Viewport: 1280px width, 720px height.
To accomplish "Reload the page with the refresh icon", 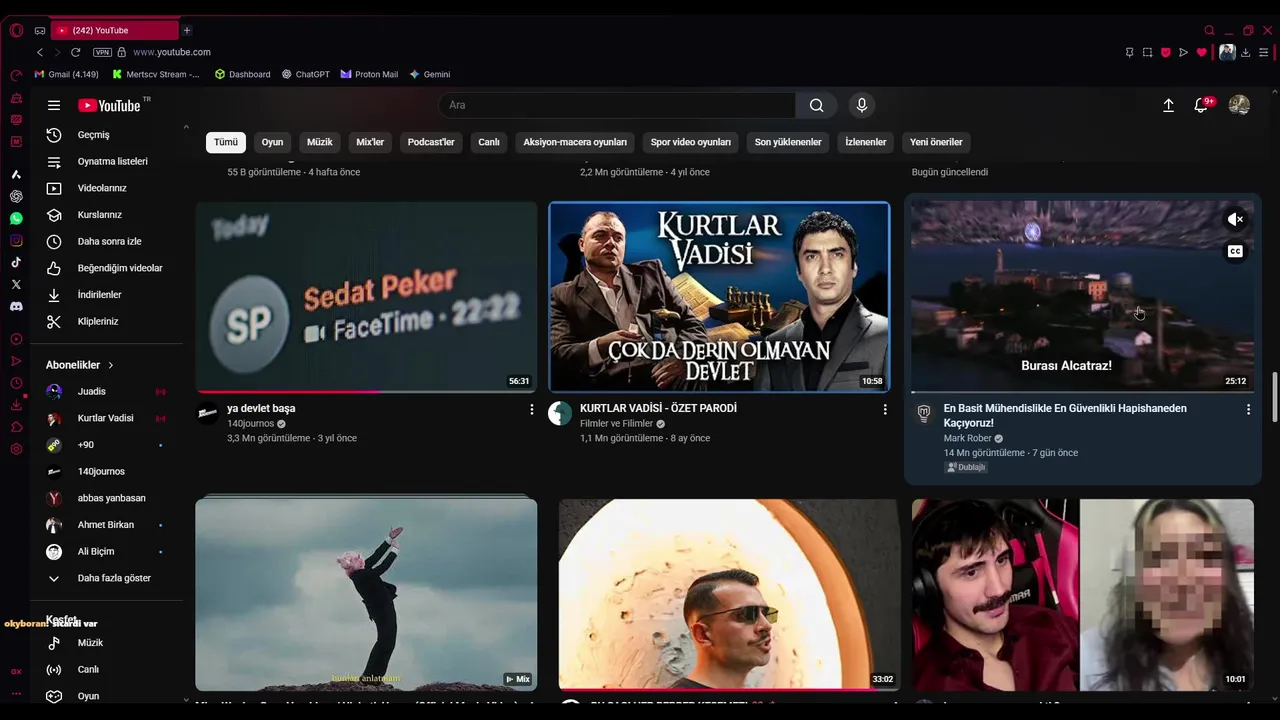I will tap(75, 52).
